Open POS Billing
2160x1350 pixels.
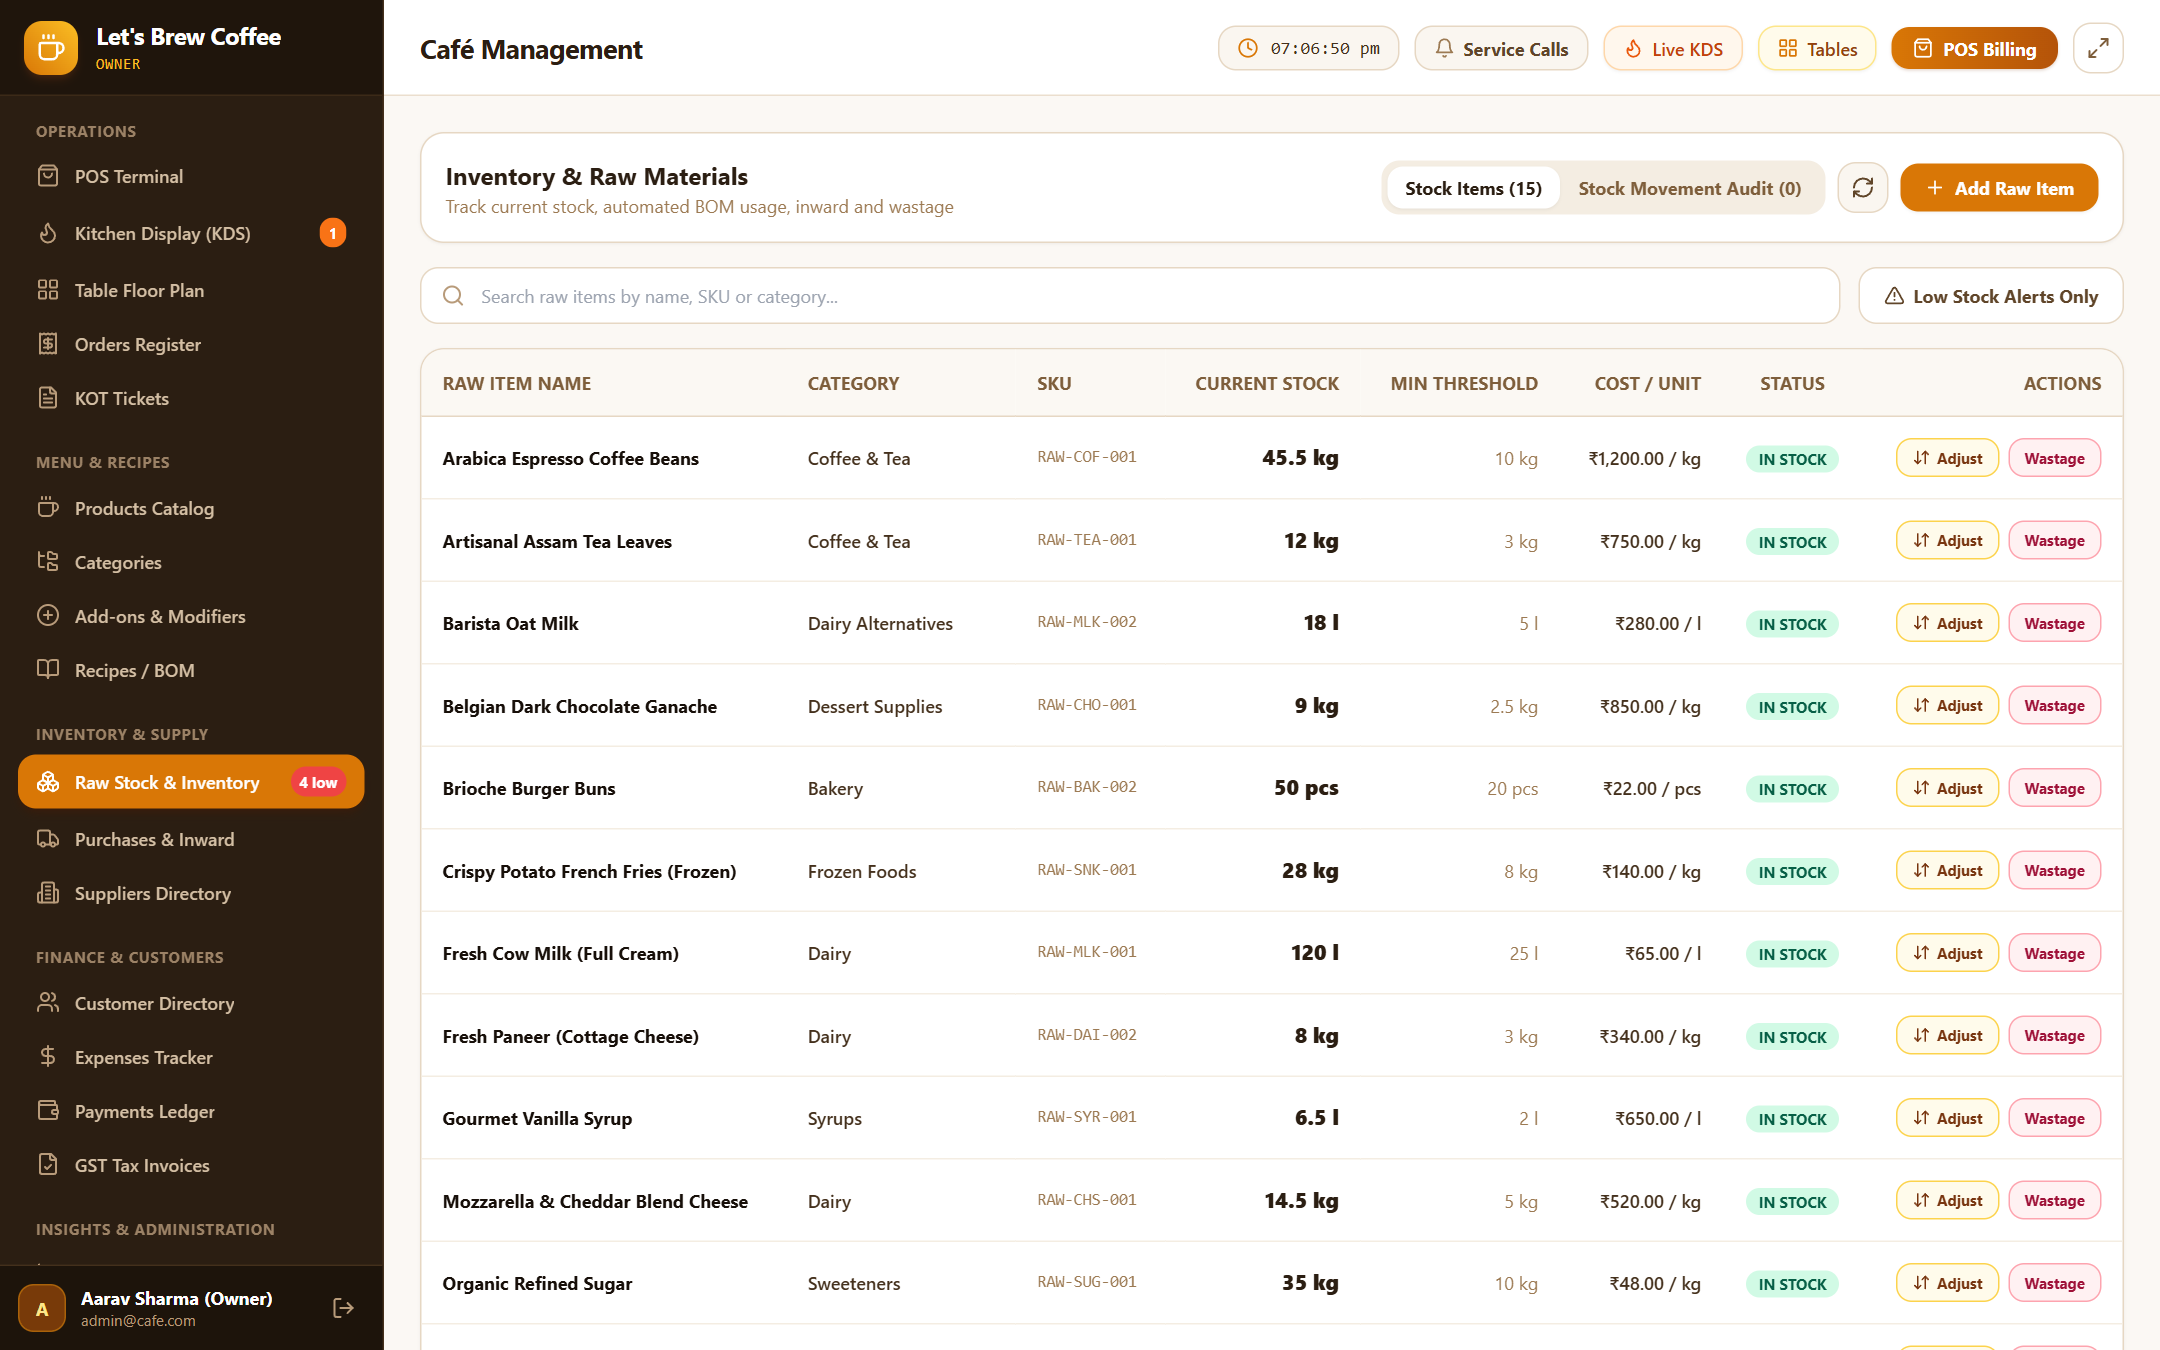[x=1974, y=48]
